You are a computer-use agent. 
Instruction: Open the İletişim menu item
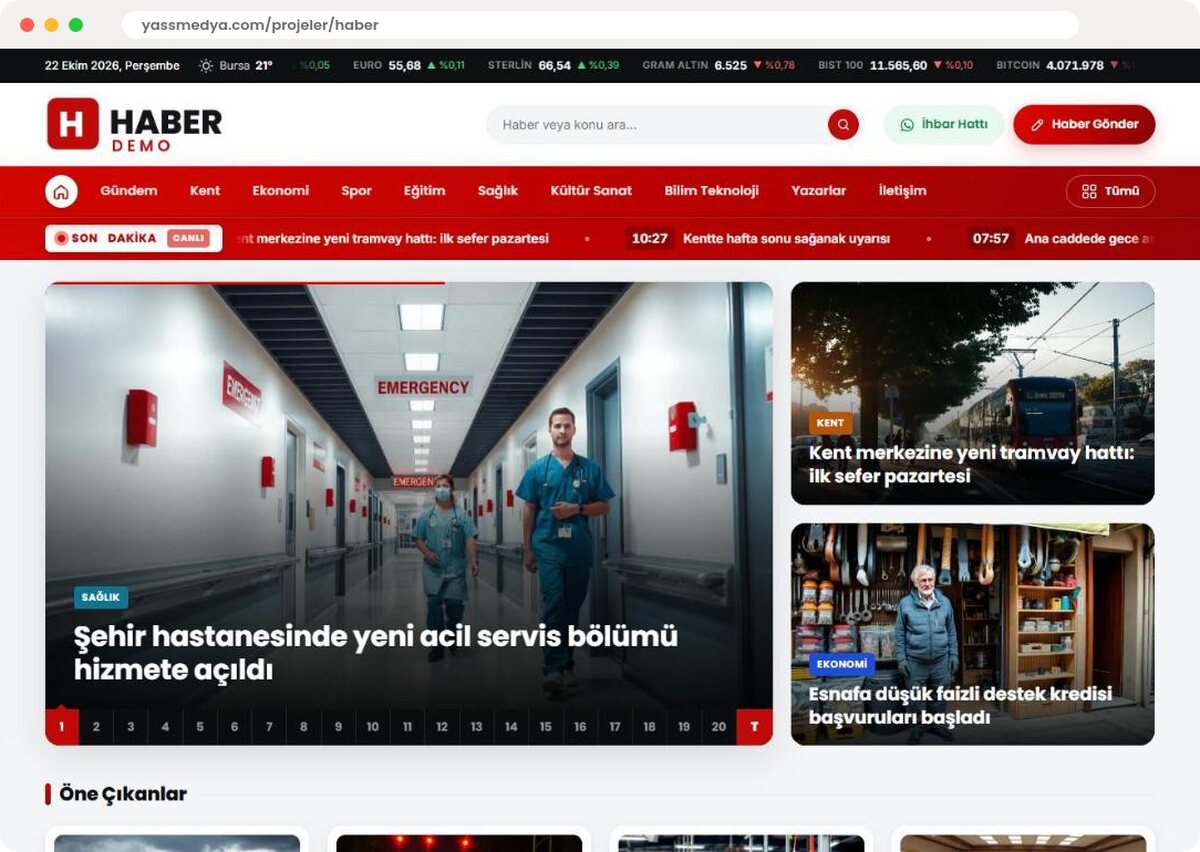(902, 191)
